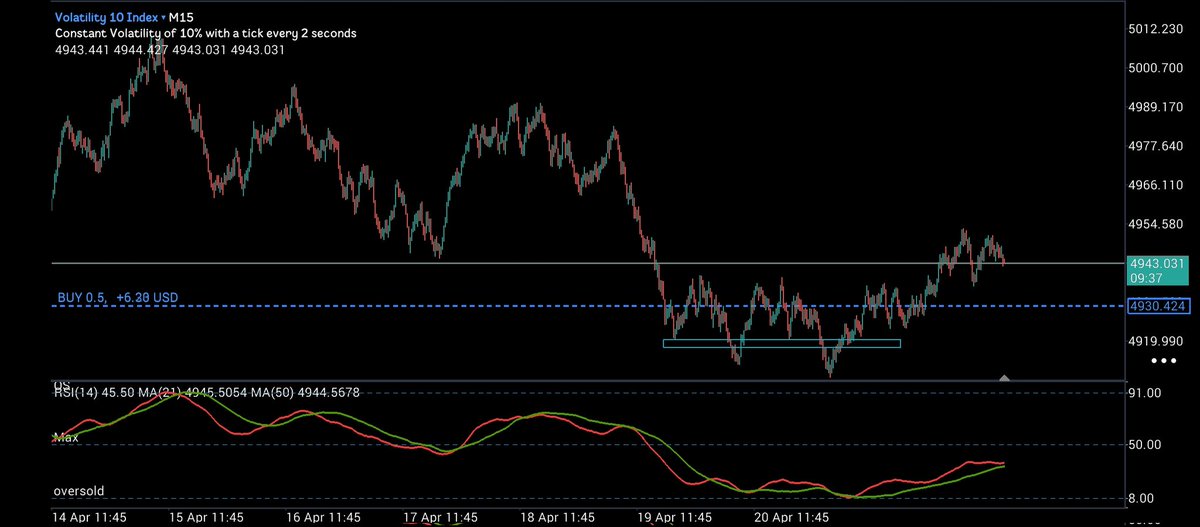Tap the constant volatility description text
The width and height of the screenshot is (1200, 527).
(205, 33)
